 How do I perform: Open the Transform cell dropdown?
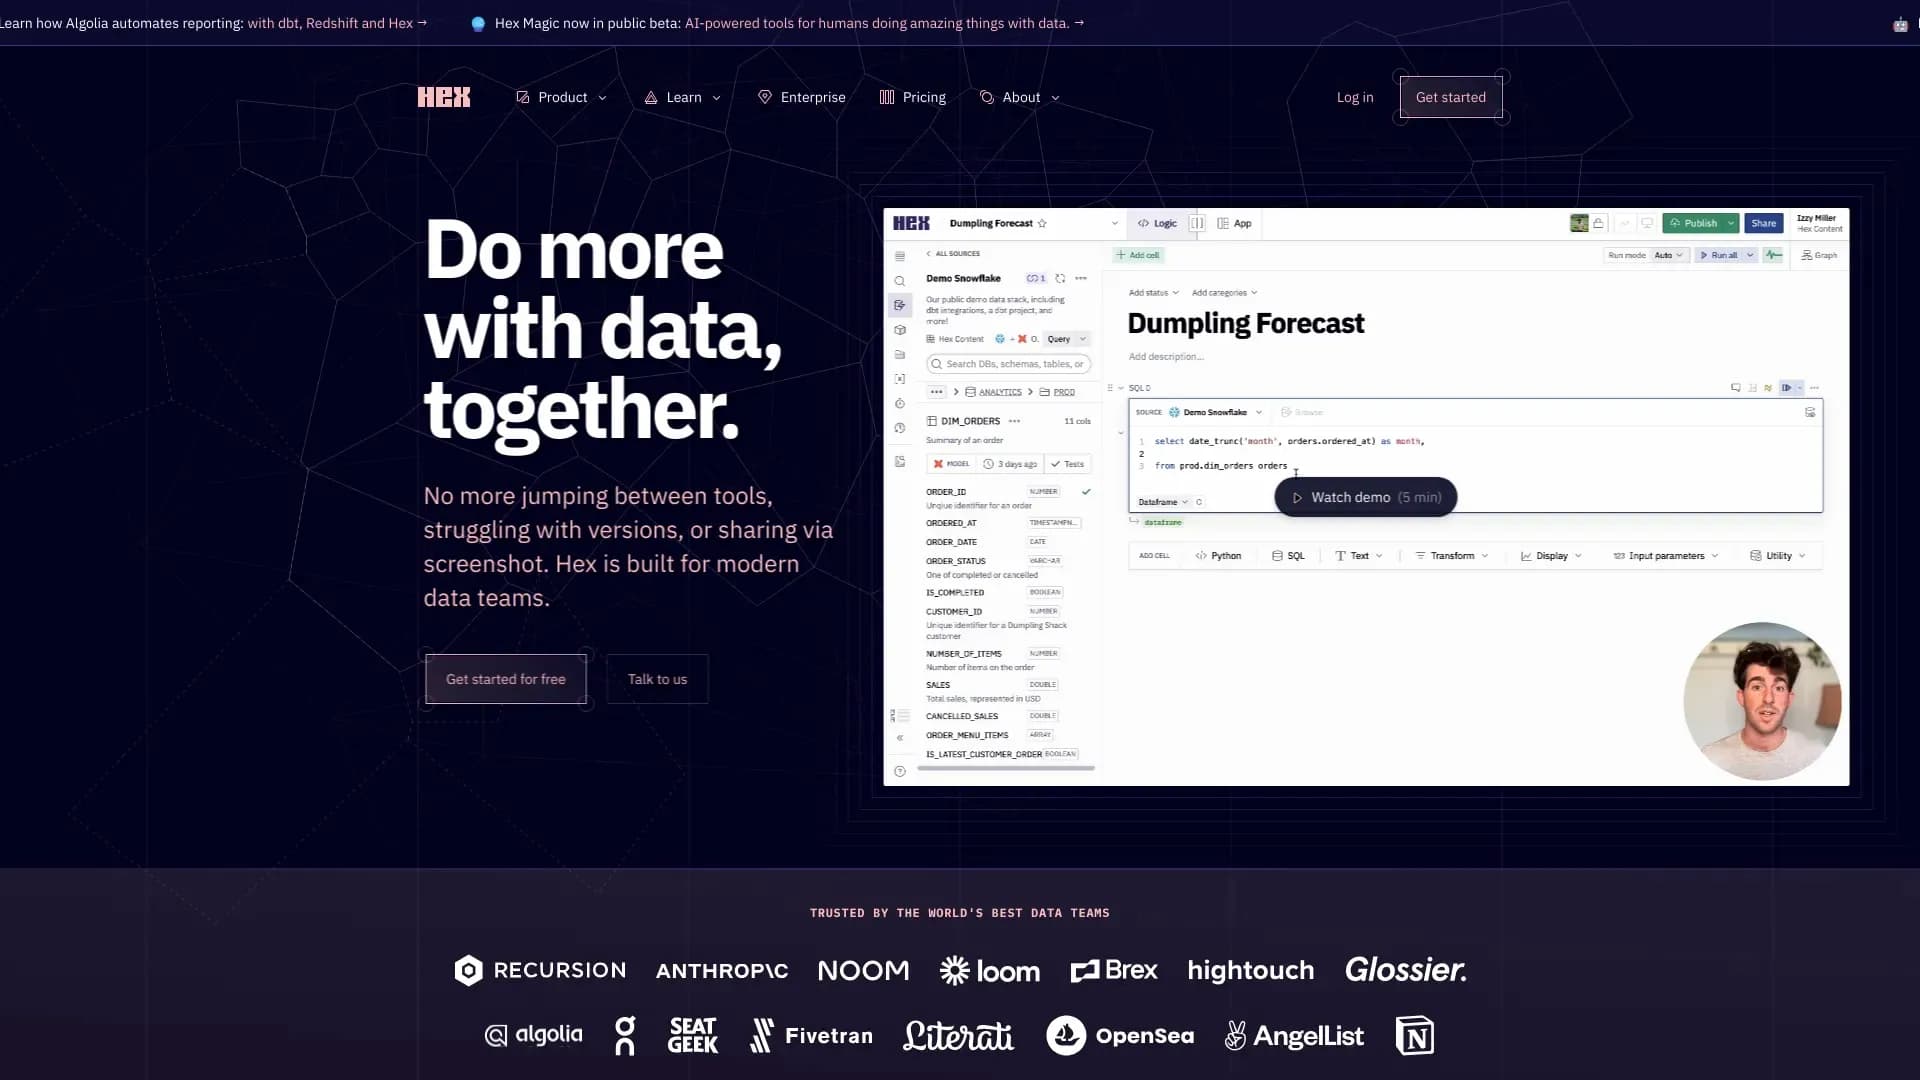click(x=1452, y=556)
